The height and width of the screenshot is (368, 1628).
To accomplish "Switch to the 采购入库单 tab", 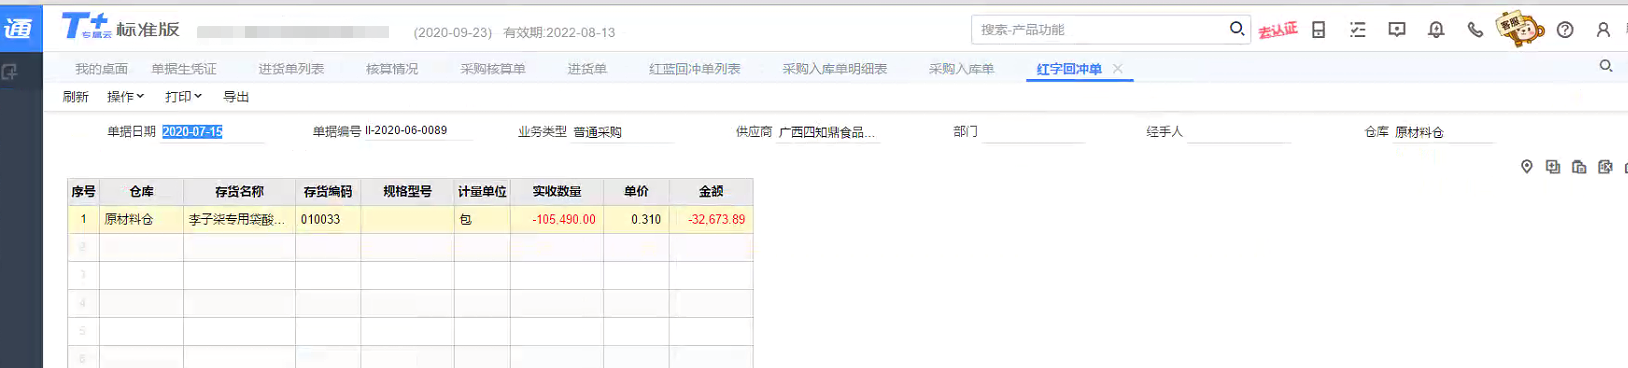I will [x=961, y=69].
